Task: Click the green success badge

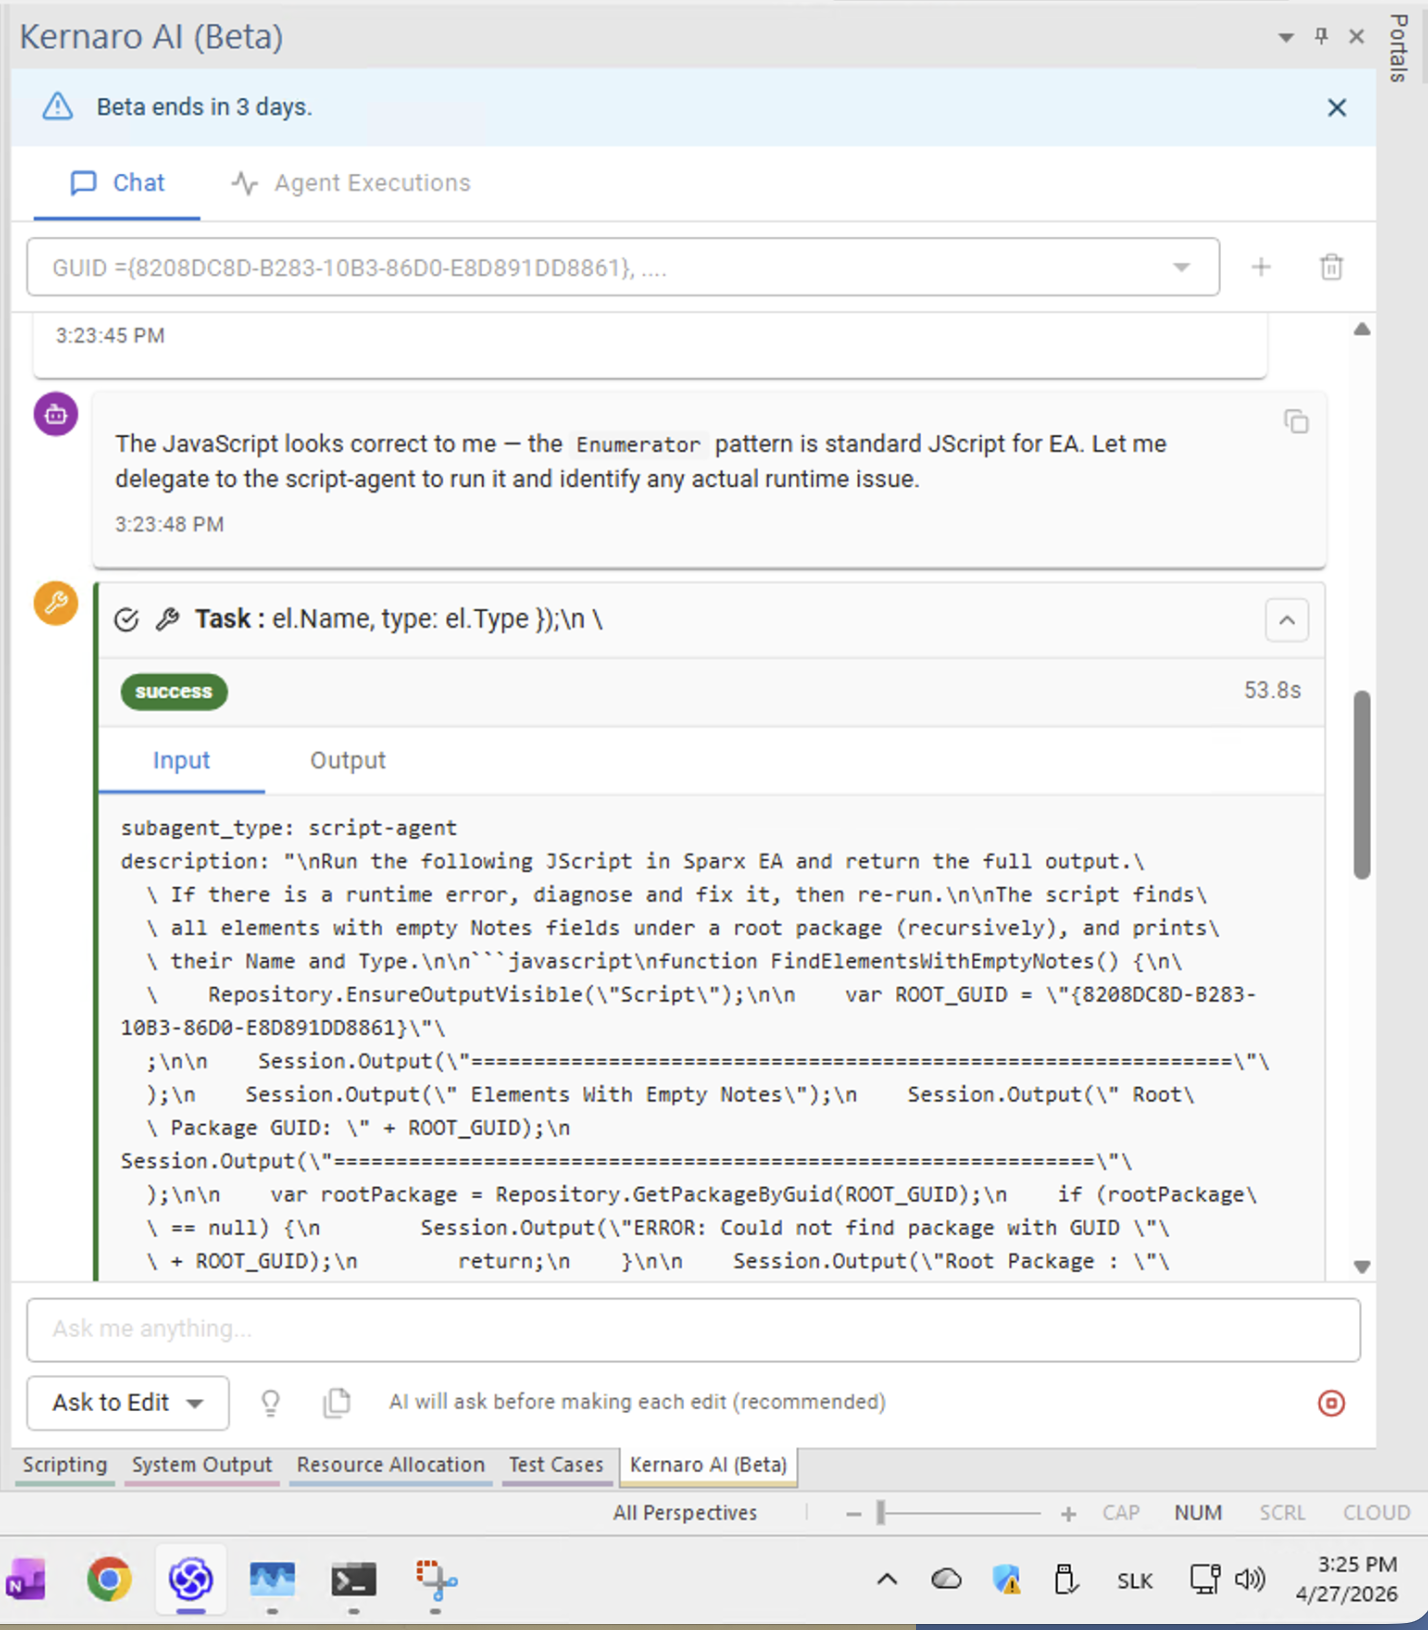Action: (174, 691)
